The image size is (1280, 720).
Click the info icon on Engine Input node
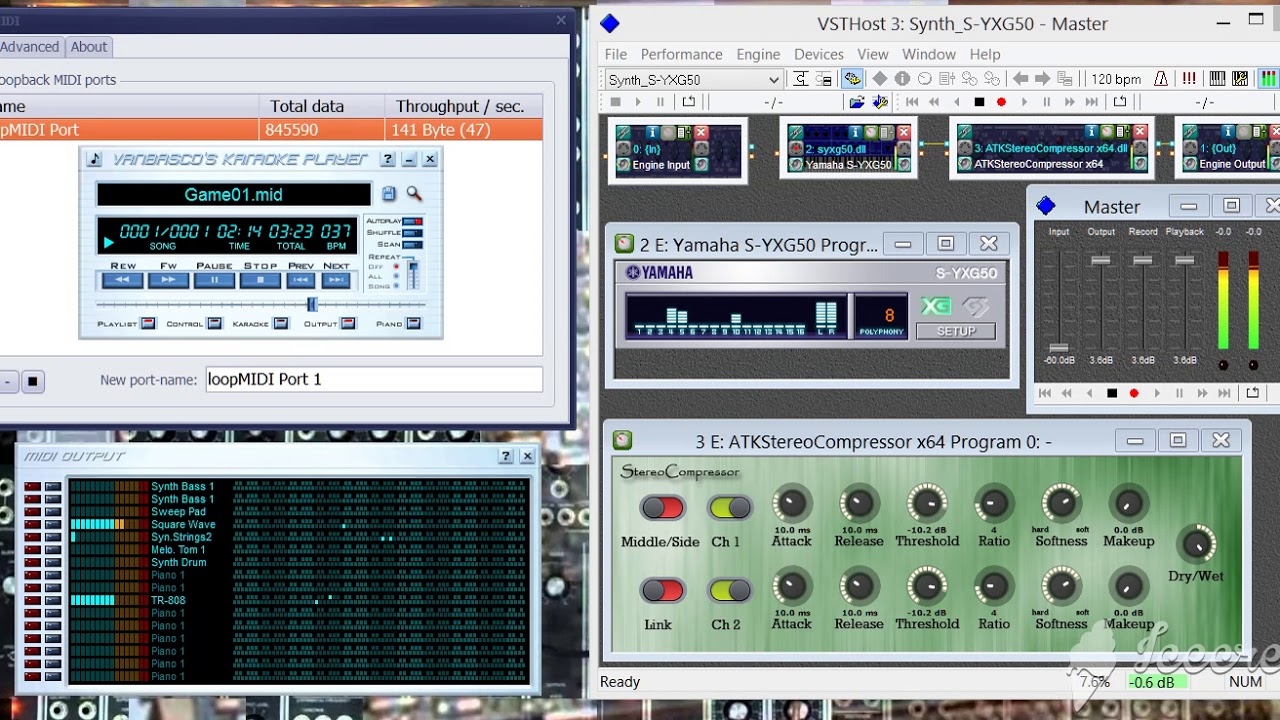[x=652, y=132]
